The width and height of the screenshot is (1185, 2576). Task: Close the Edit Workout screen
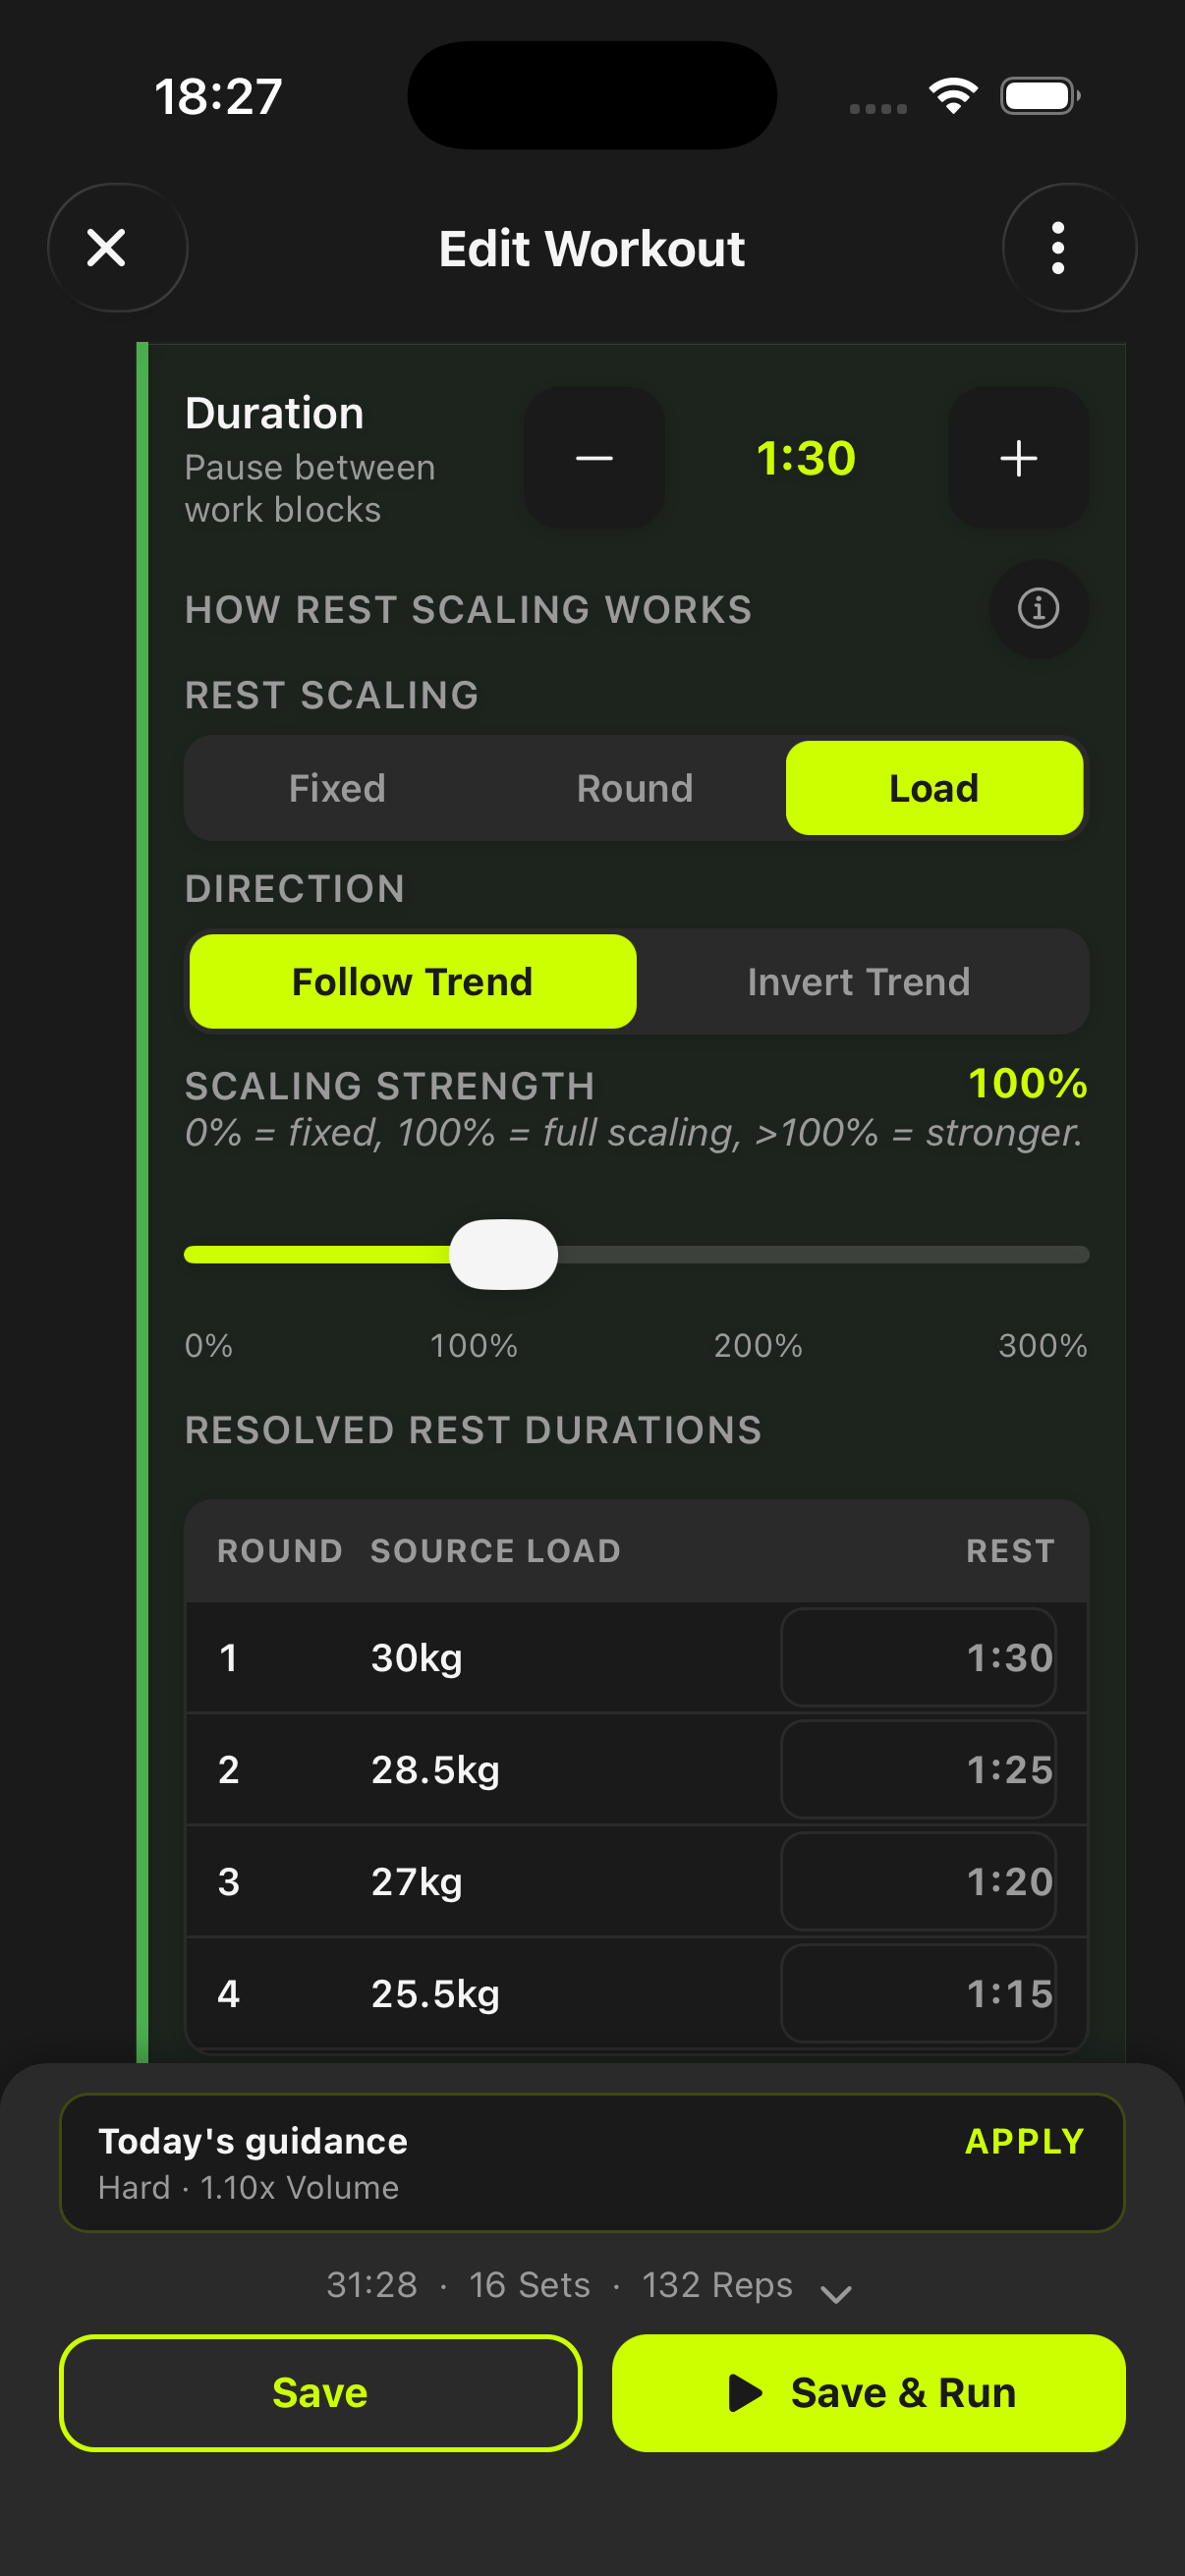click(x=116, y=247)
